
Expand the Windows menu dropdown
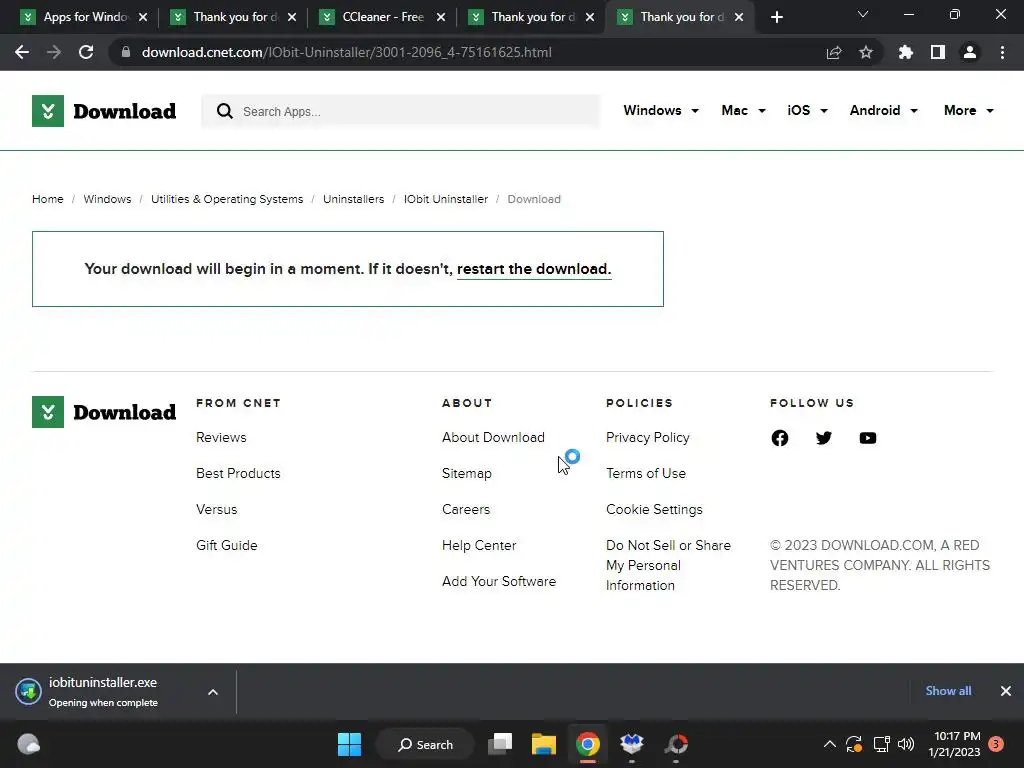(x=661, y=110)
